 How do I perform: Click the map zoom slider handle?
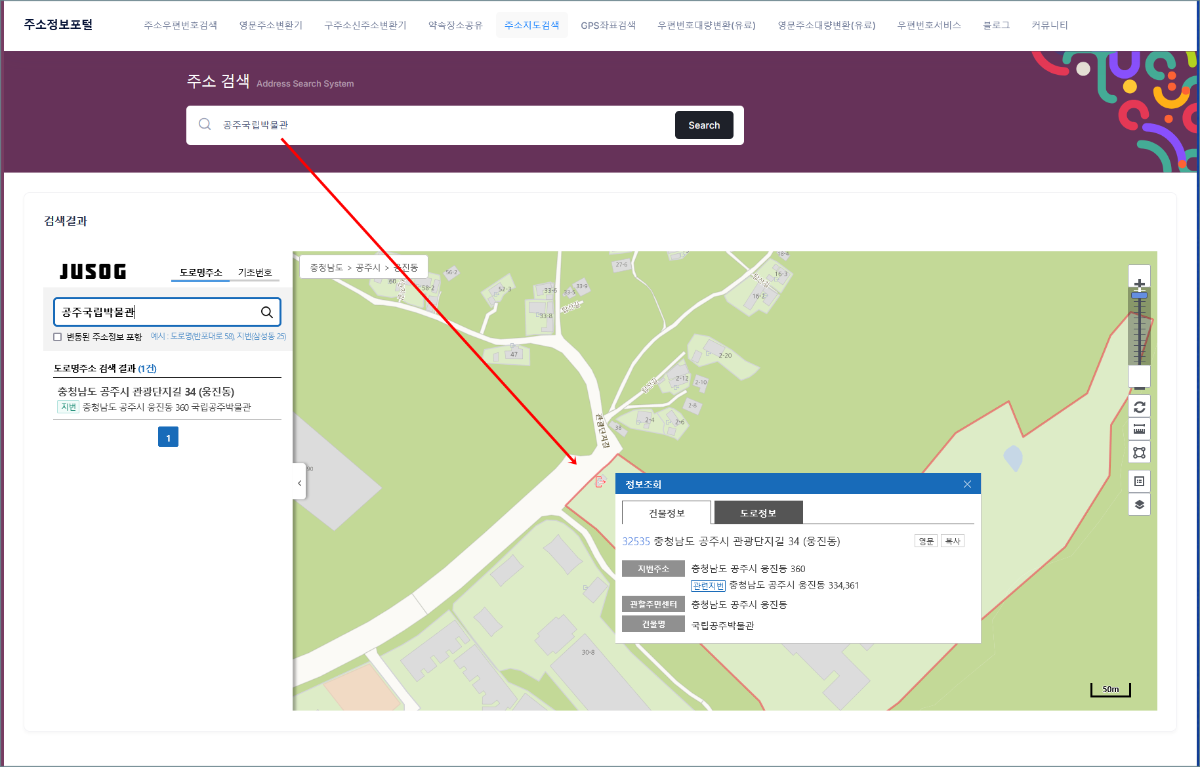pyautogui.click(x=1139, y=295)
